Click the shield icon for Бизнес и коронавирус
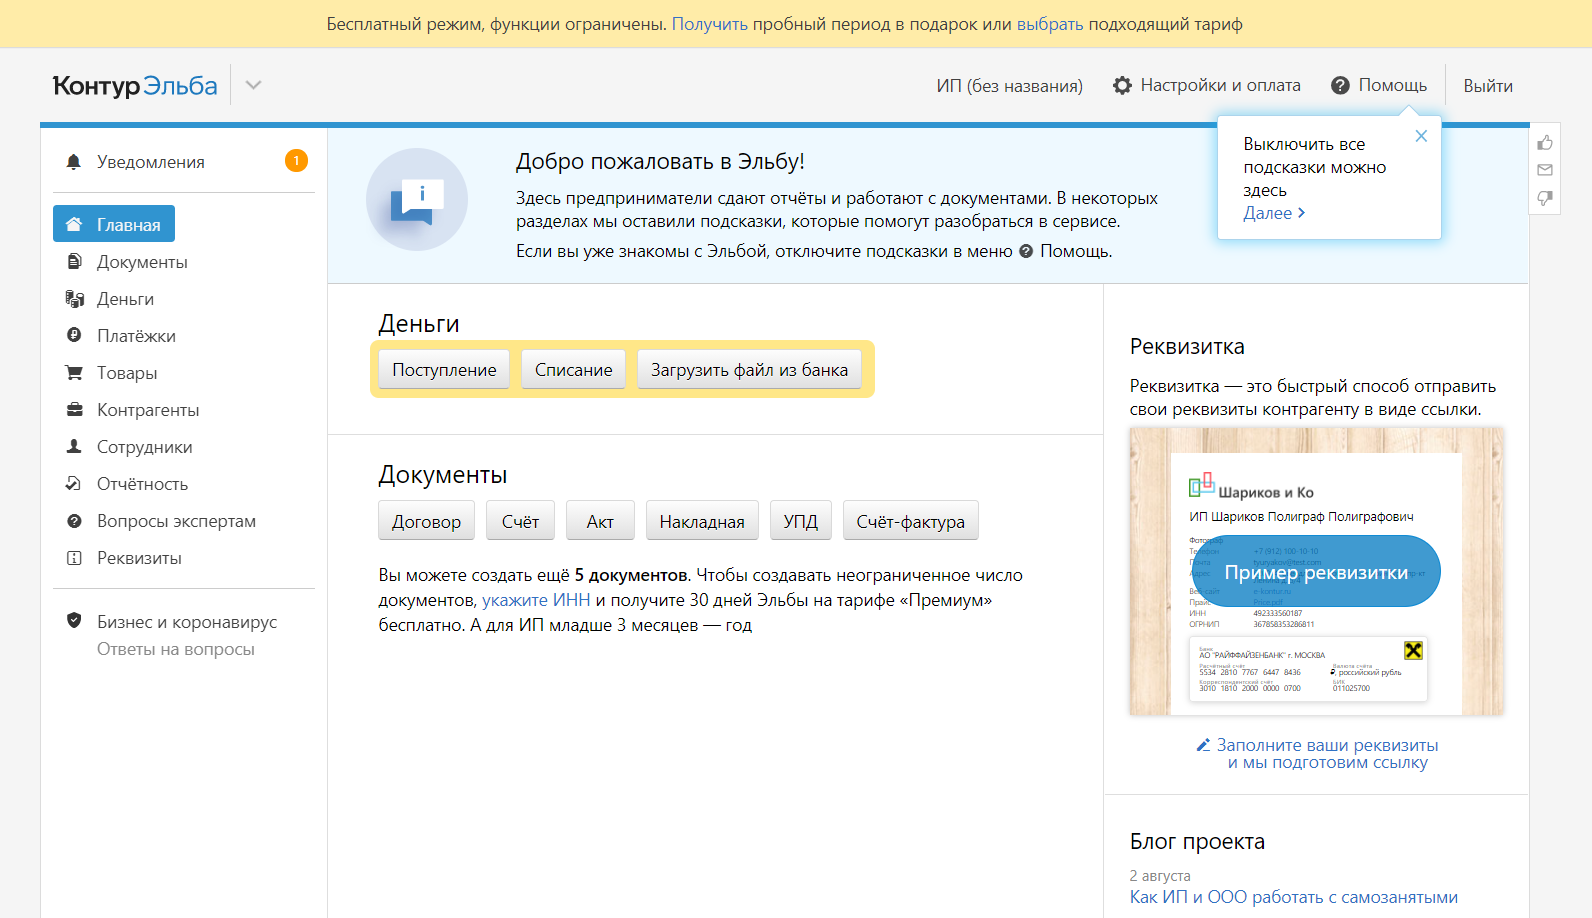Image resolution: width=1592 pixels, height=918 pixels. [74, 620]
